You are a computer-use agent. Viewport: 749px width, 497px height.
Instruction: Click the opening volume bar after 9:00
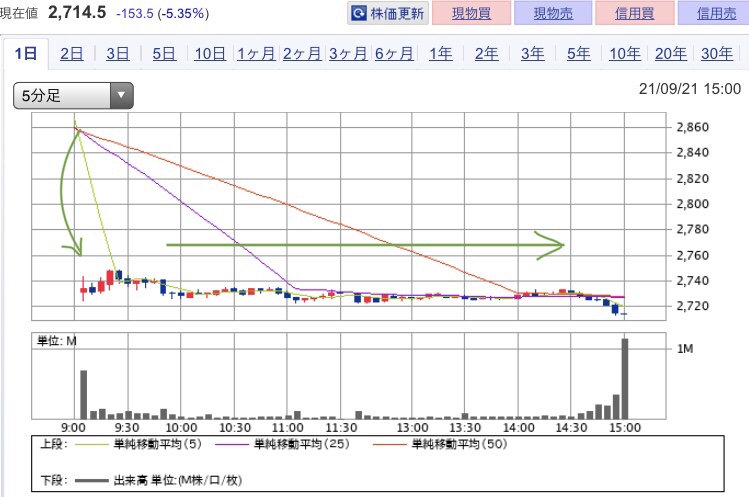84,394
